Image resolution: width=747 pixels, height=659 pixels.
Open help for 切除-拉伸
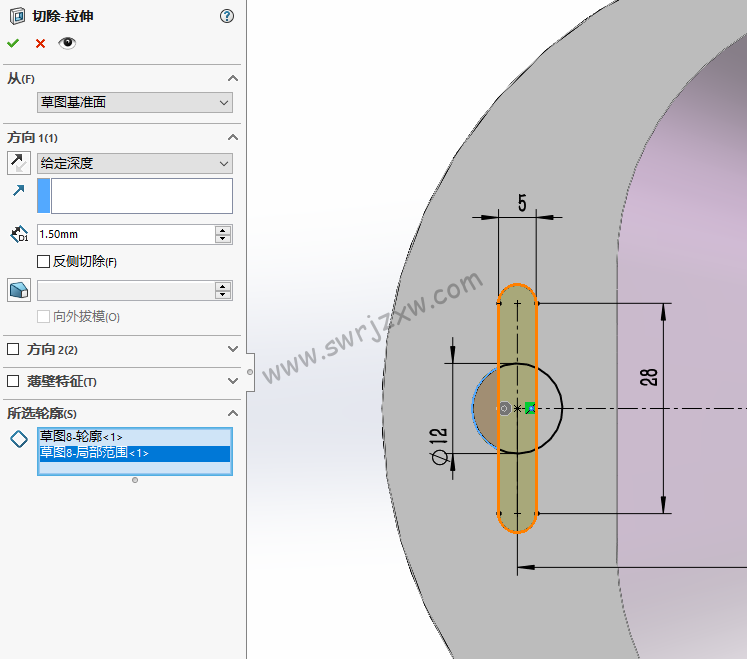227,16
